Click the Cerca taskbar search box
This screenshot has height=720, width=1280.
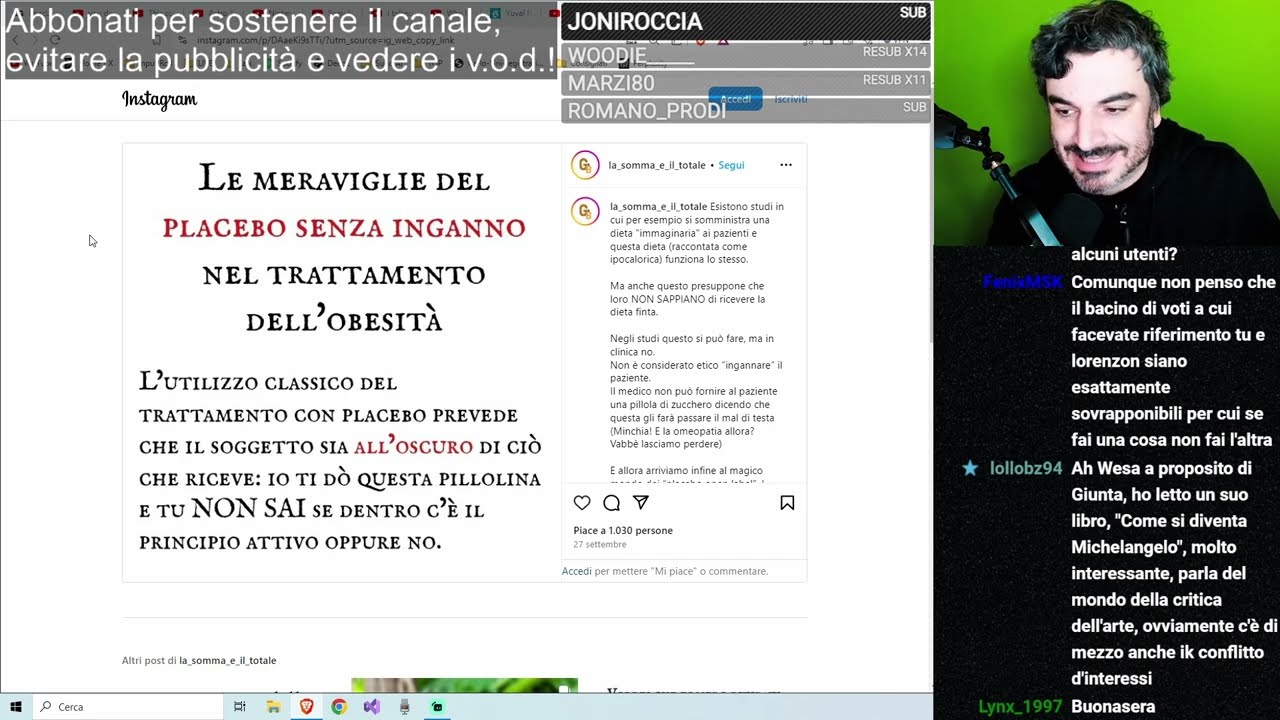128,706
